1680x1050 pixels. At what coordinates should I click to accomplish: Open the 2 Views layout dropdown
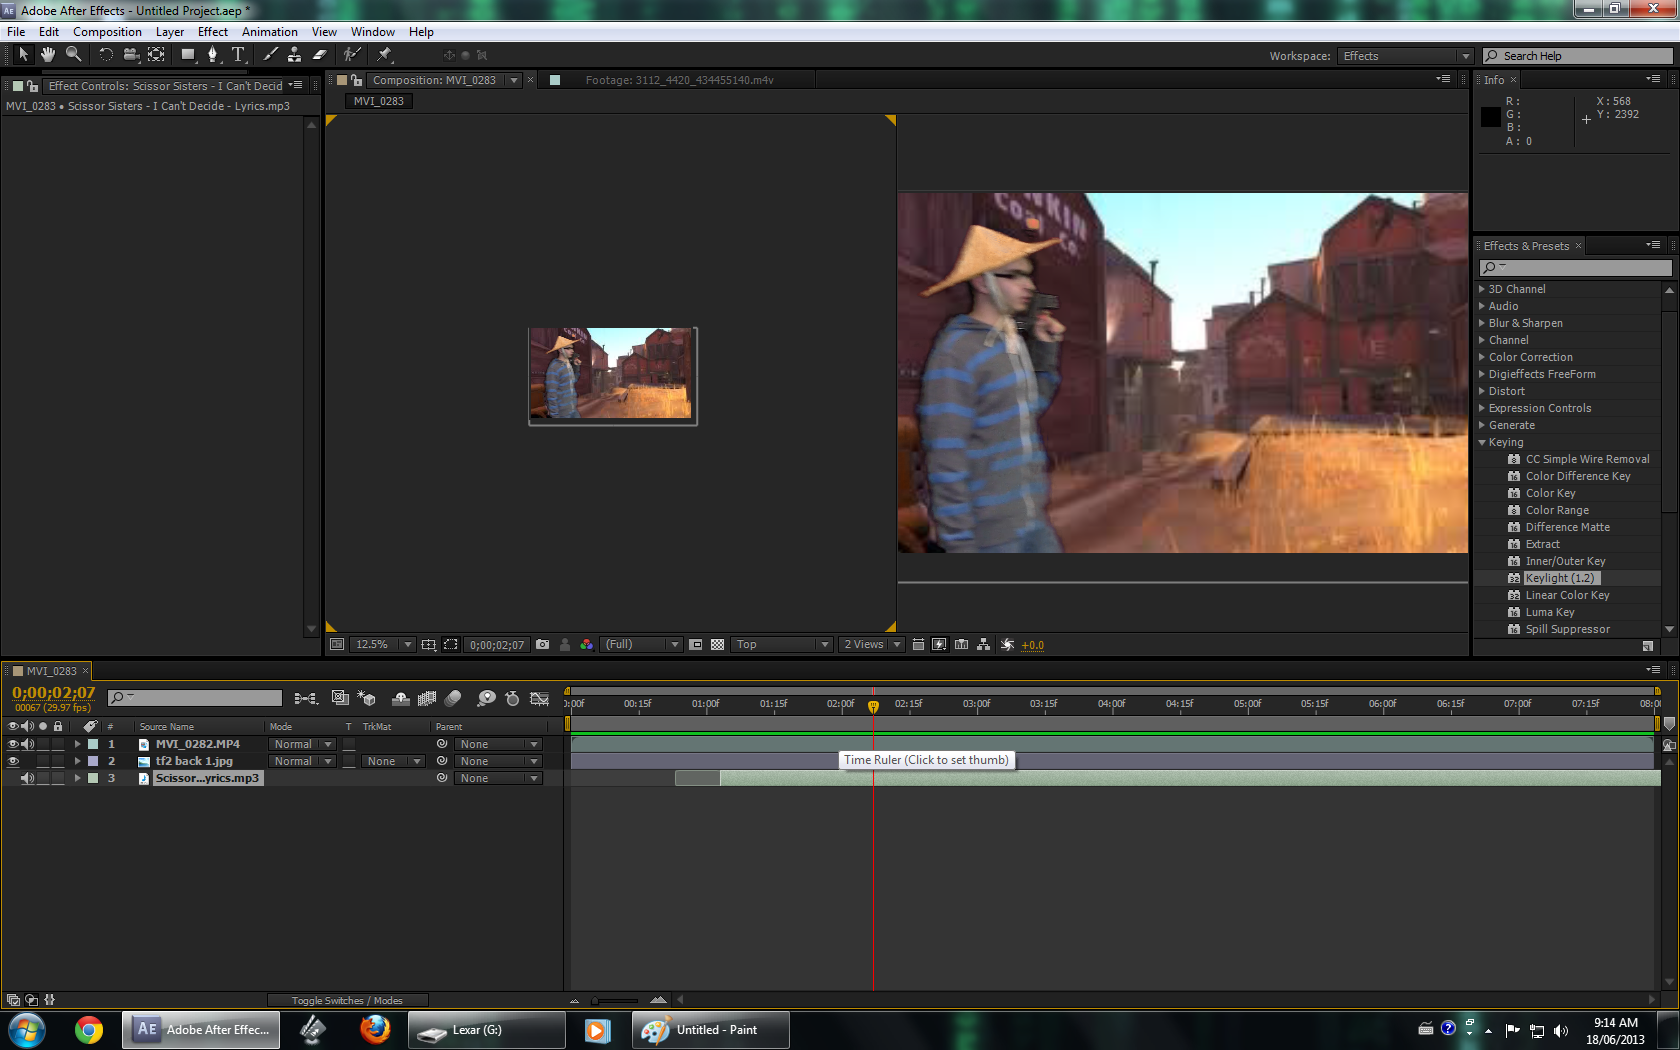872,645
